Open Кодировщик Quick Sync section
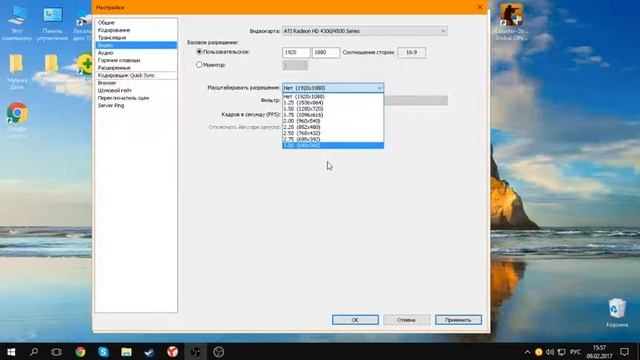640x360 pixels. (x=136, y=76)
